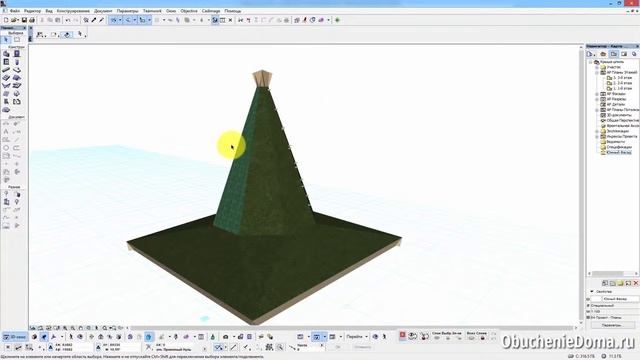Select the Morph tool
Viewport: 640px width, 360px height.
pyautogui.click(x=17, y=94)
